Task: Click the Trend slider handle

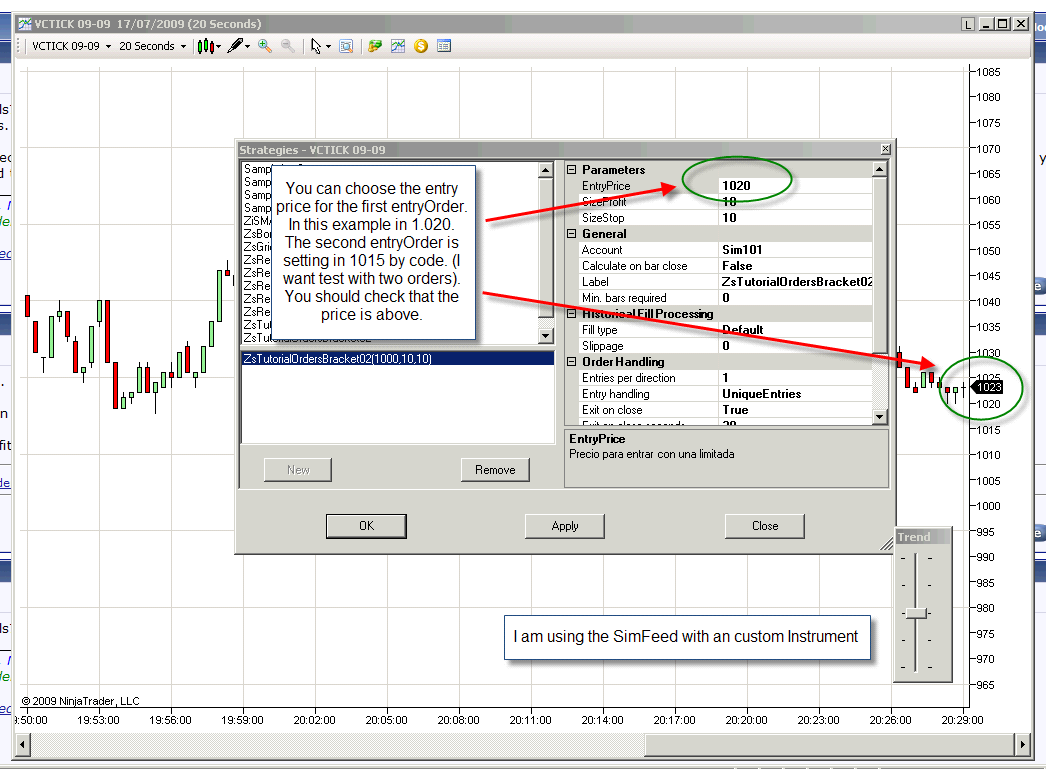Action: click(917, 613)
